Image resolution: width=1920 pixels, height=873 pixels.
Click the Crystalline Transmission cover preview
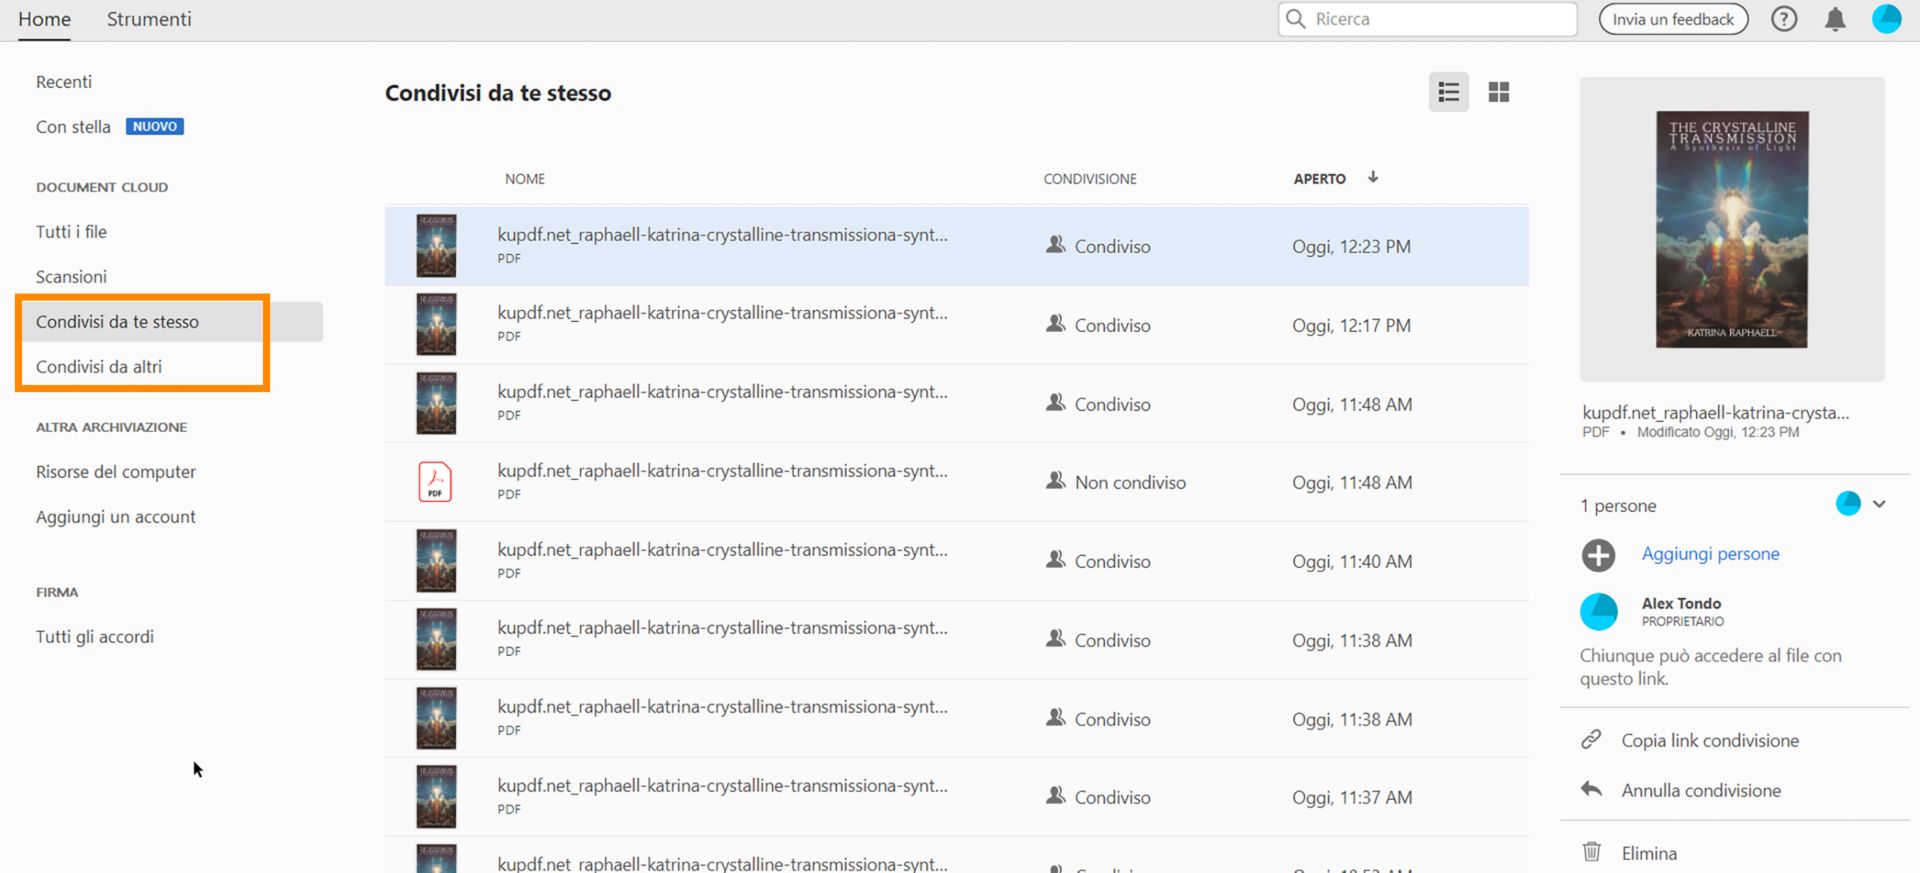point(1732,229)
